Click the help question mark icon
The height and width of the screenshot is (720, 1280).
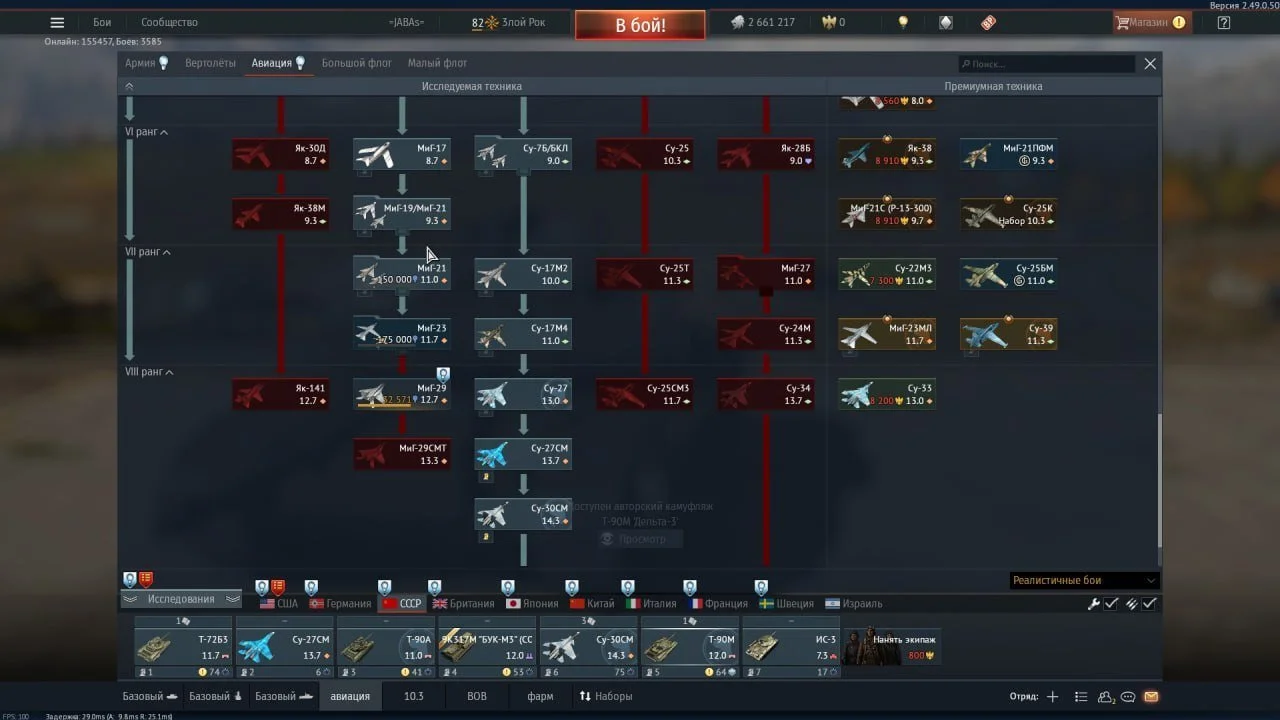click(1223, 22)
